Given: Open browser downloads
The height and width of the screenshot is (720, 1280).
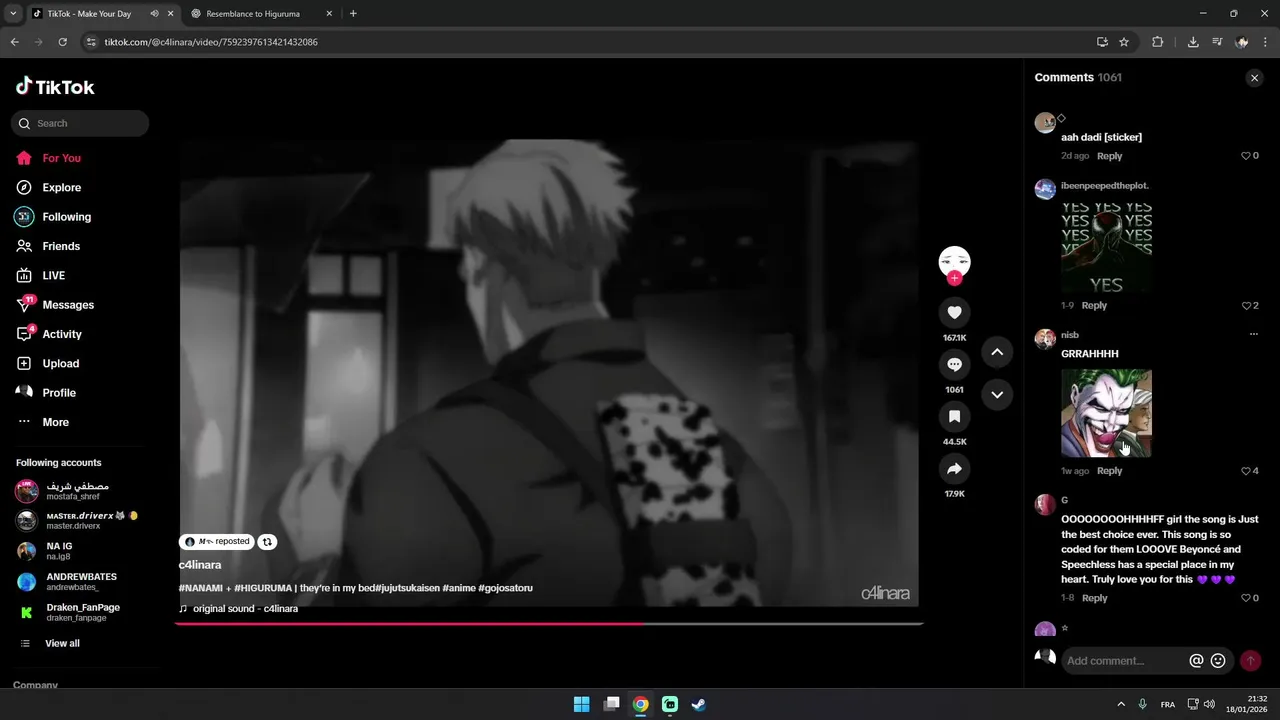Looking at the screenshot, I should (1193, 42).
